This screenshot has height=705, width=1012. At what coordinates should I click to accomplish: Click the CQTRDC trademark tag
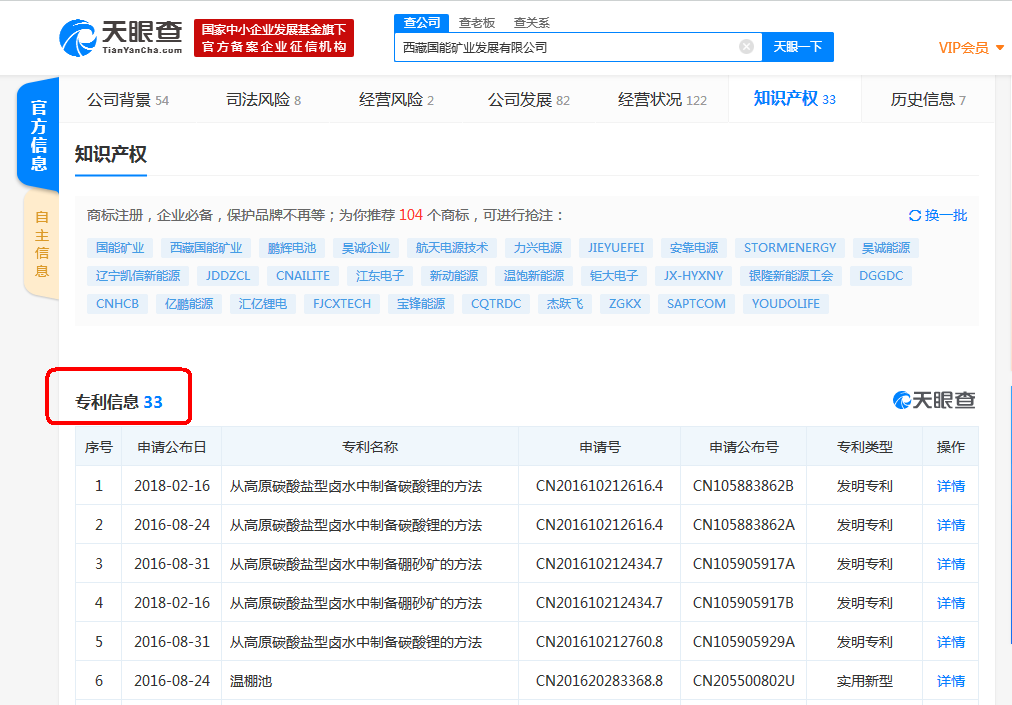pyautogui.click(x=496, y=303)
